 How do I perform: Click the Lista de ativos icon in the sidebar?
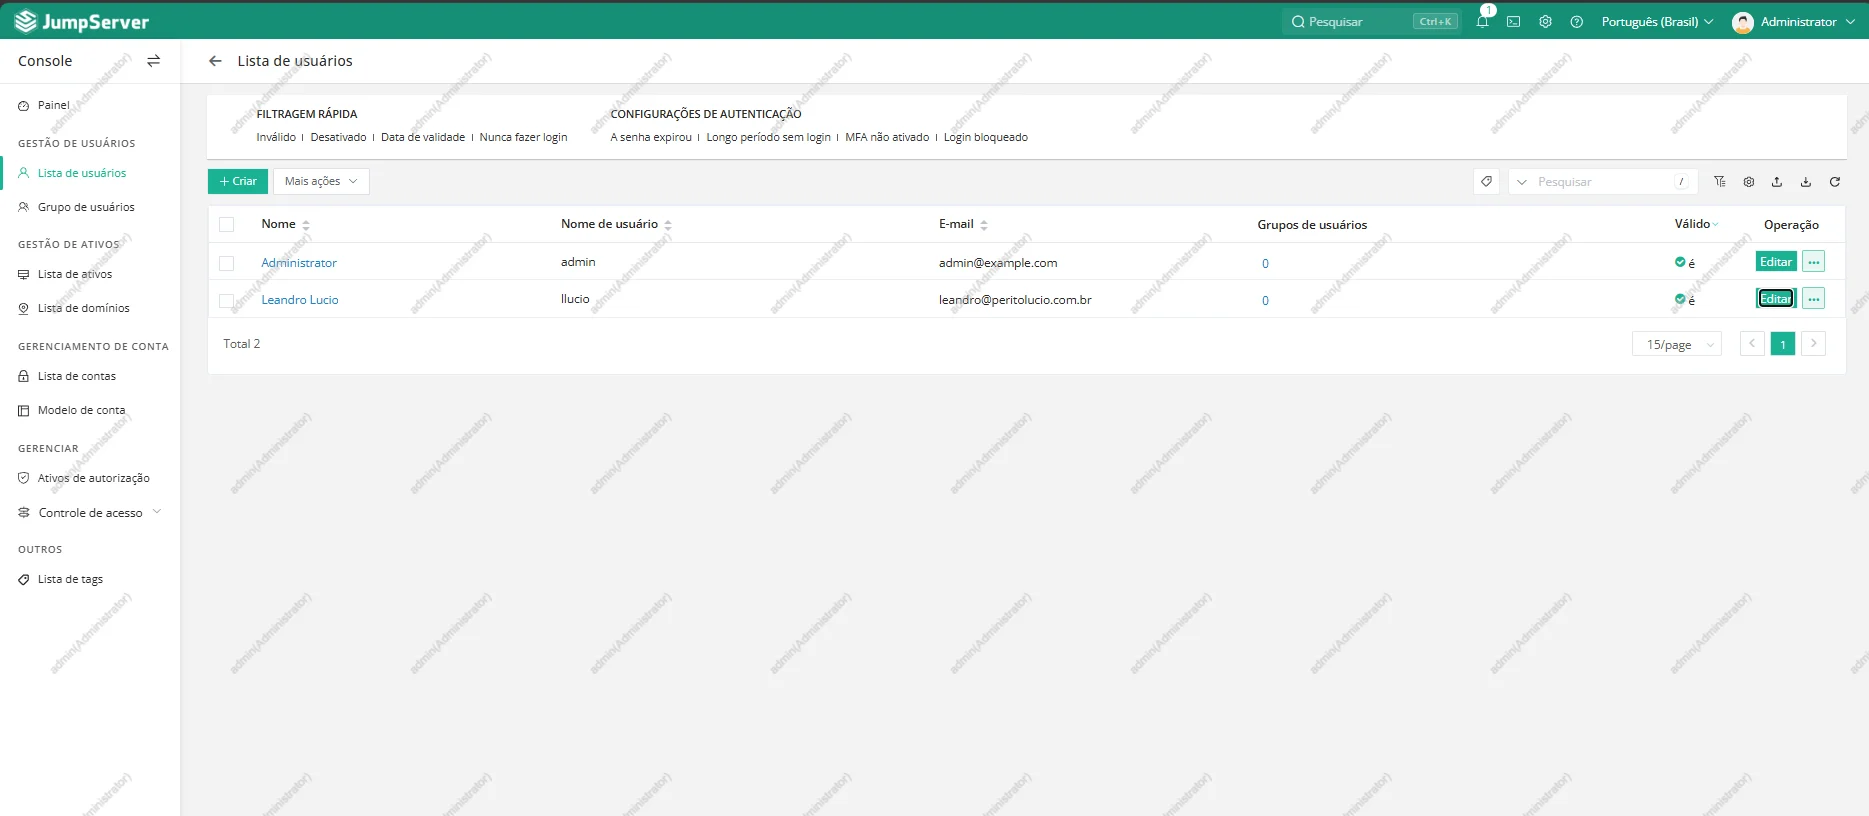pyautogui.click(x=24, y=274)
